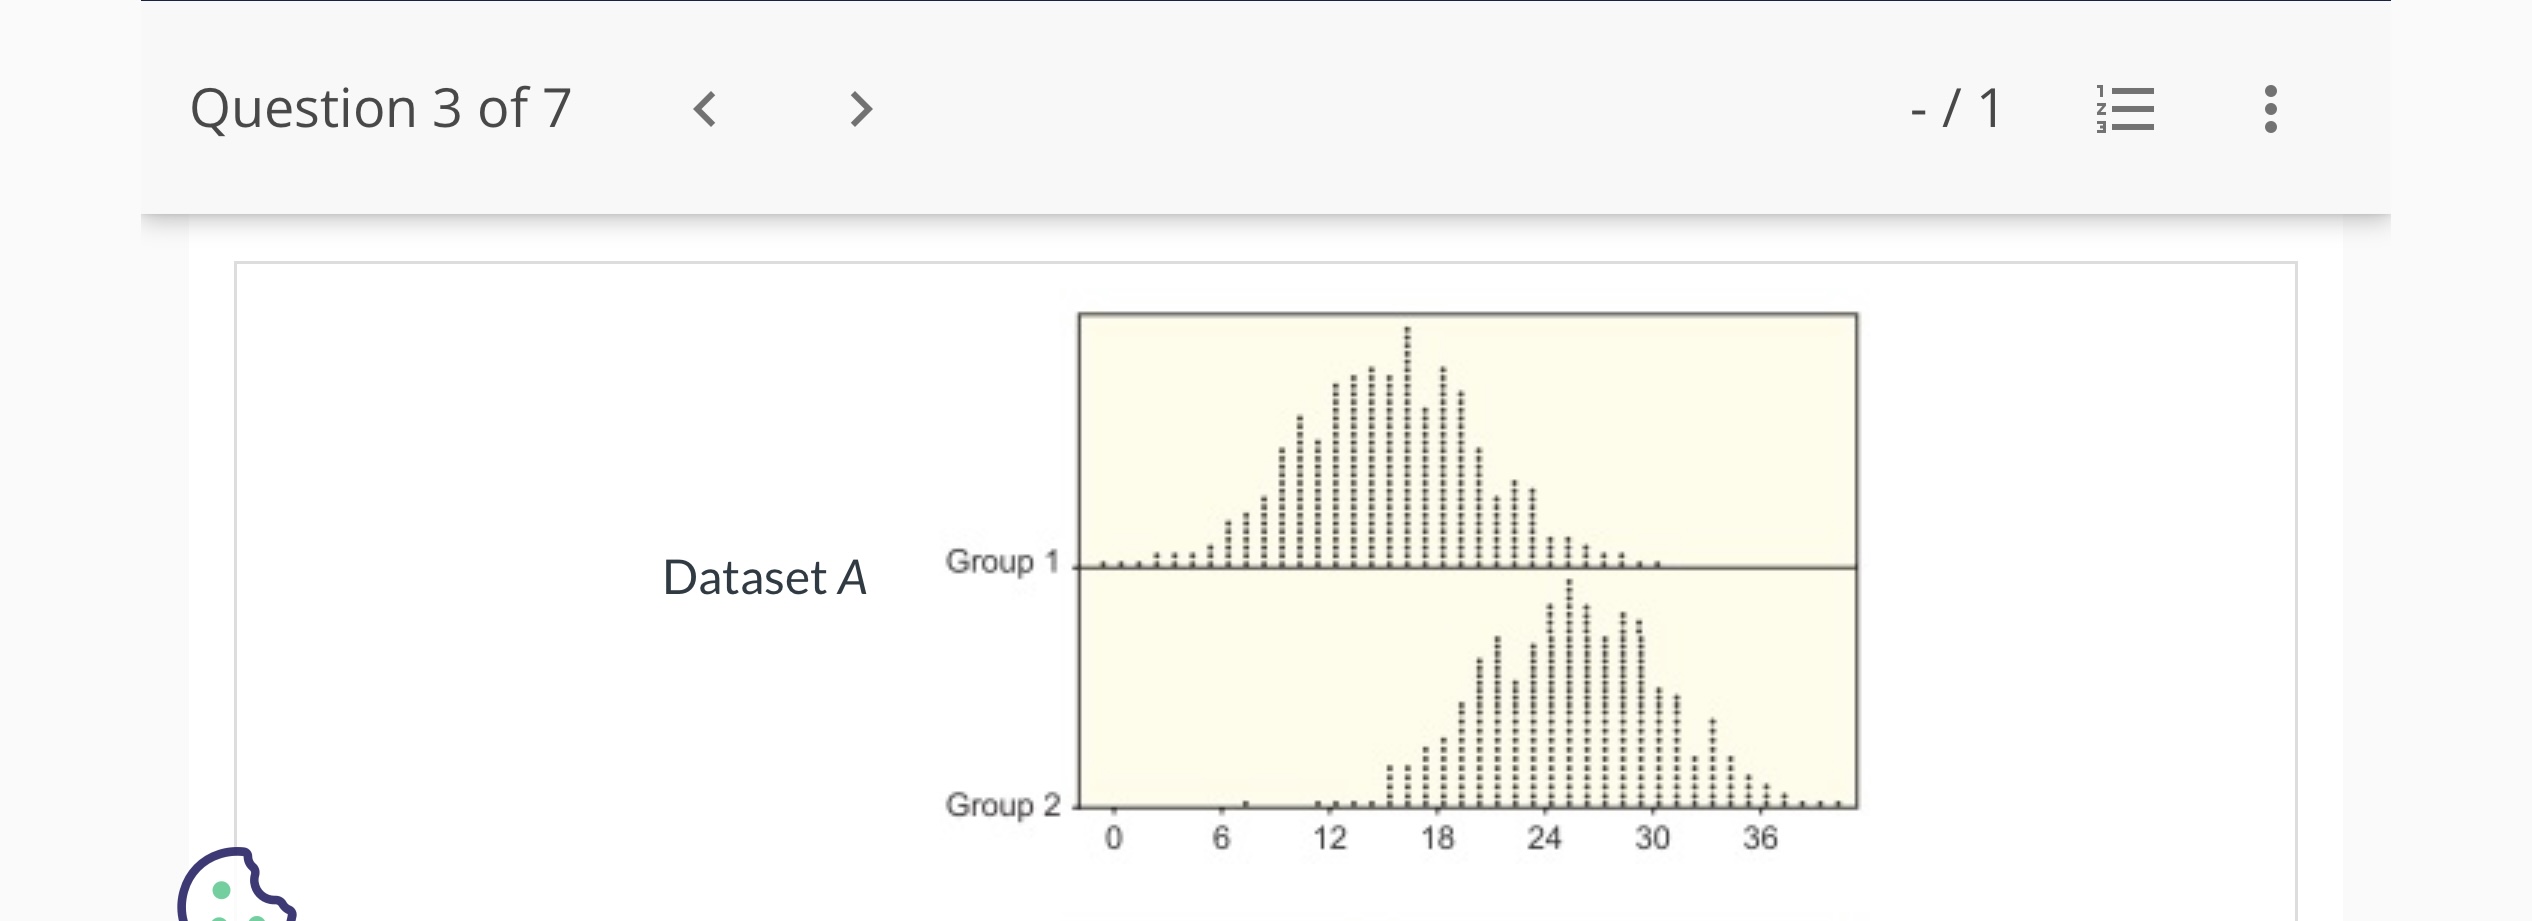Click the right arrow navigation control

tap(860, 110)
